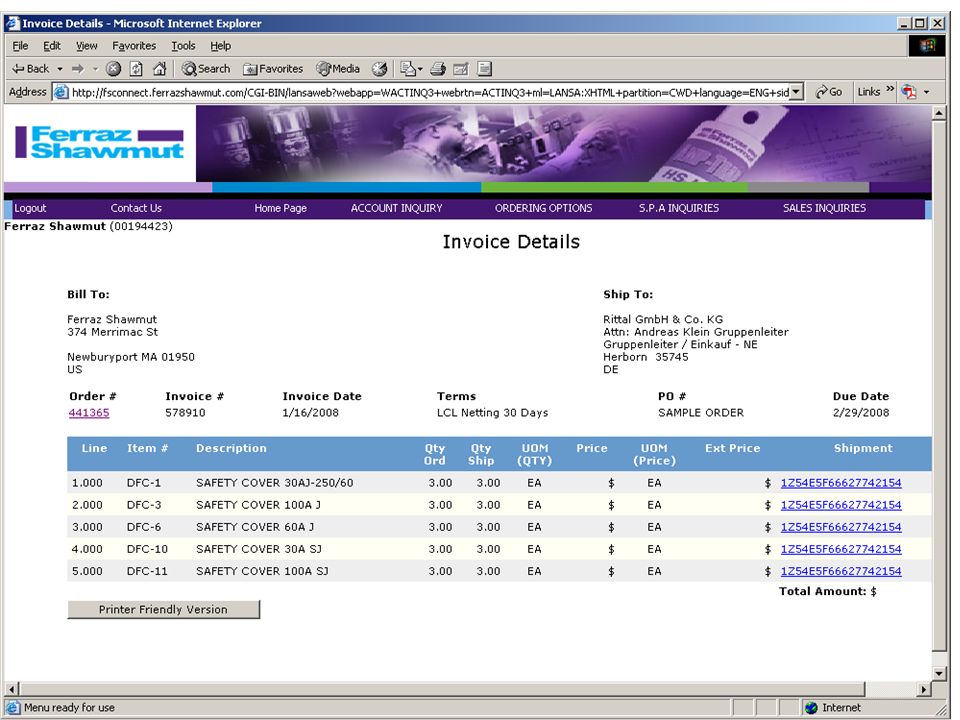Click the PDF converter icon near Links
This screenshot has width=960, height=720.
click(909, 92)
